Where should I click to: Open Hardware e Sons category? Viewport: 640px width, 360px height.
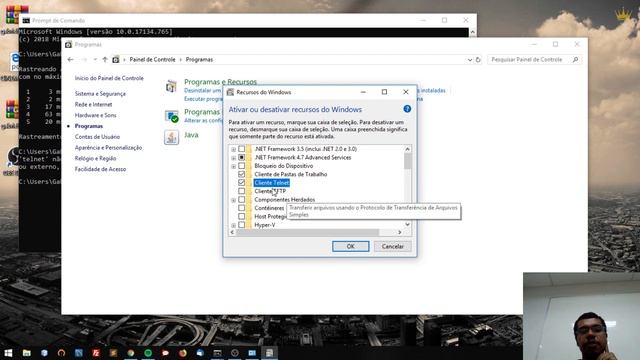click(96, 115)
